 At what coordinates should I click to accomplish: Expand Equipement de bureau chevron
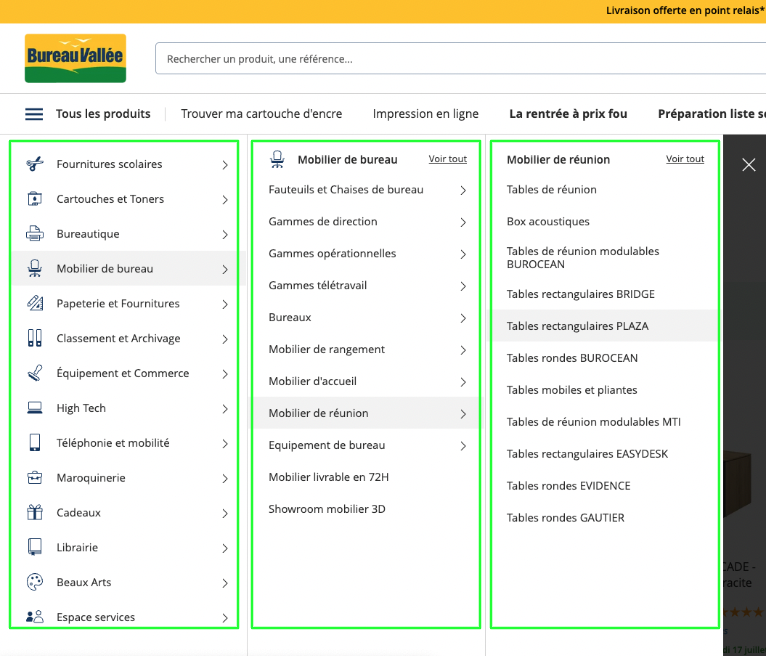coord(463,446)
